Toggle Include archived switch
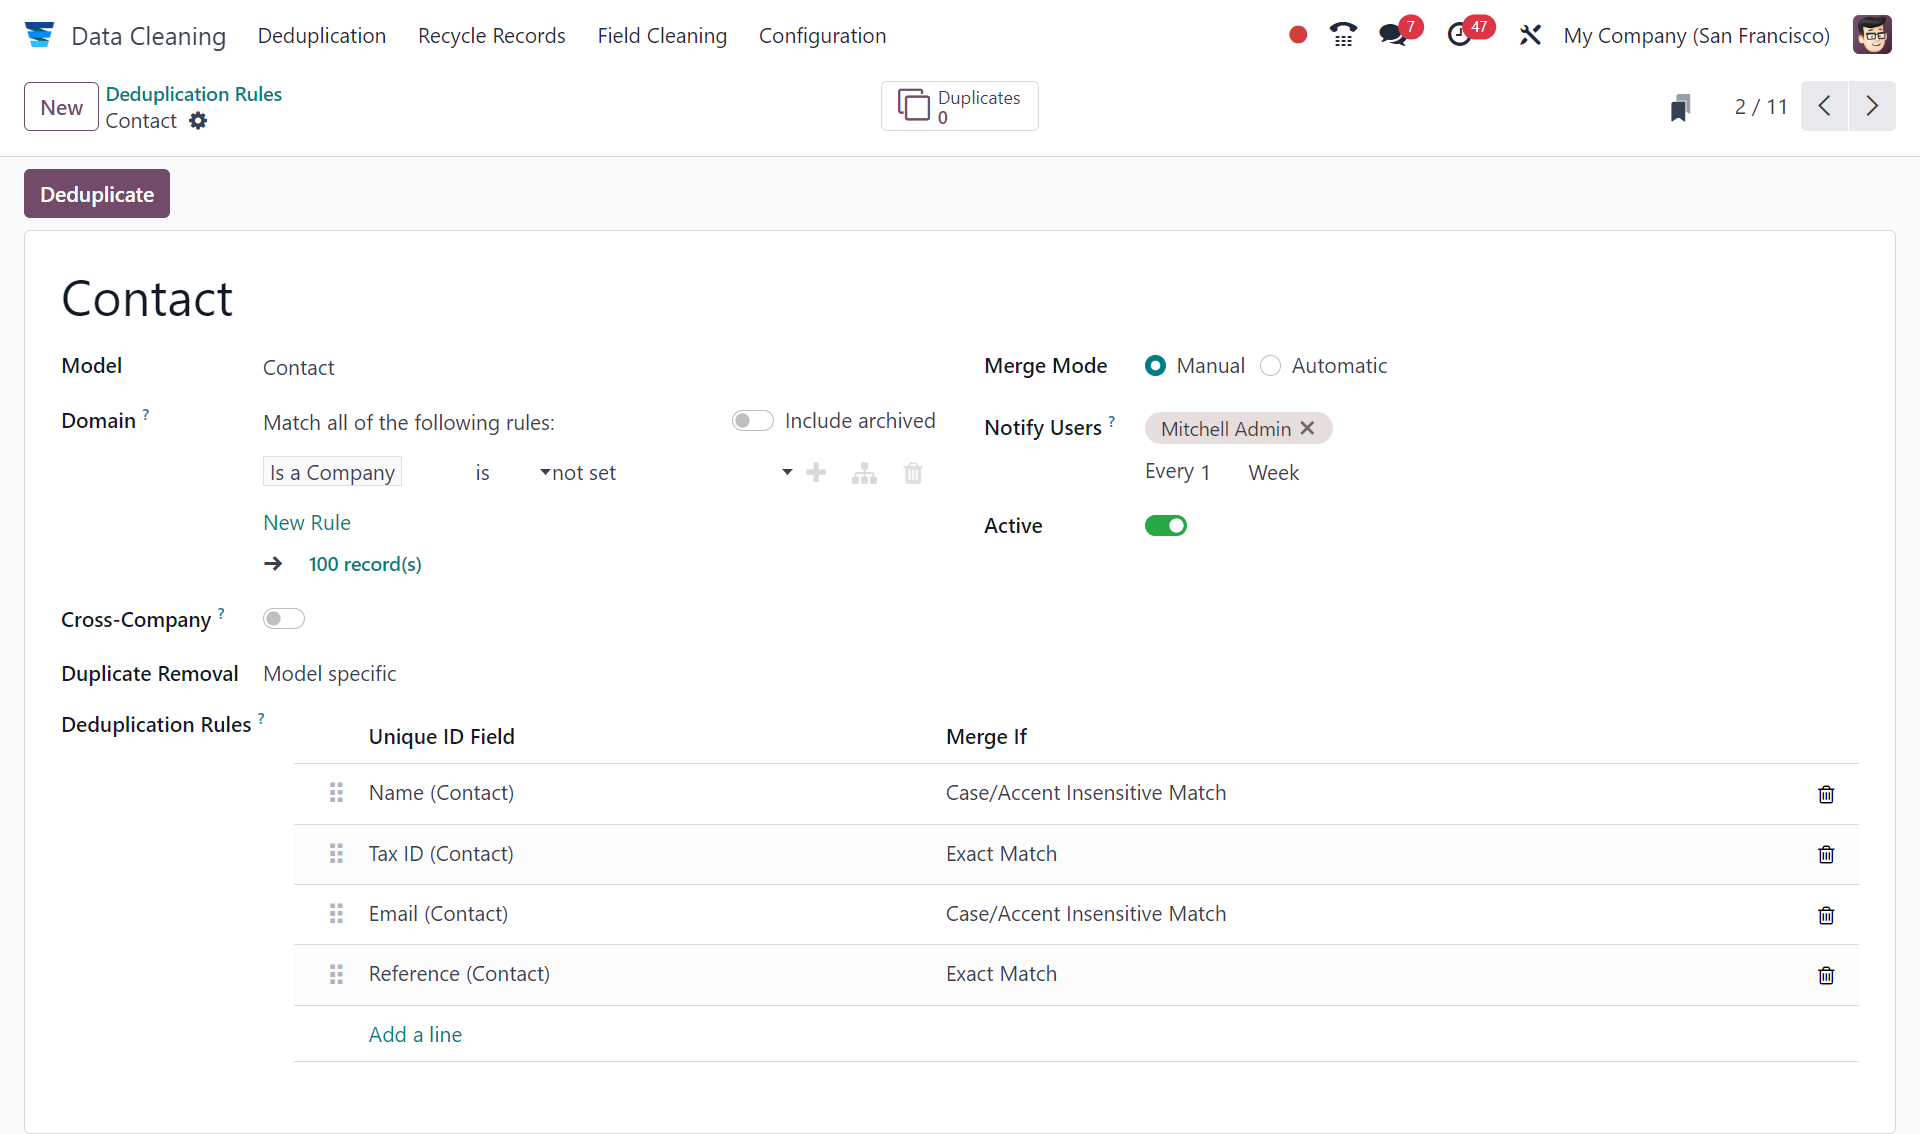 click(752, 421)
